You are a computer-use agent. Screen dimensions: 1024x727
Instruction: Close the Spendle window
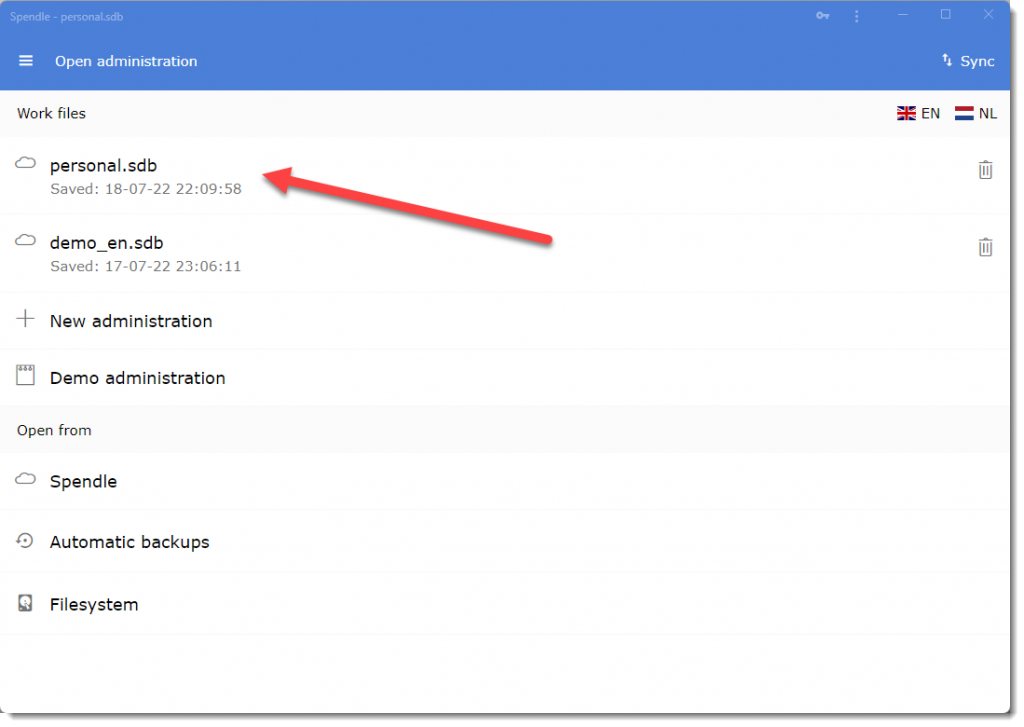(988, 14)
